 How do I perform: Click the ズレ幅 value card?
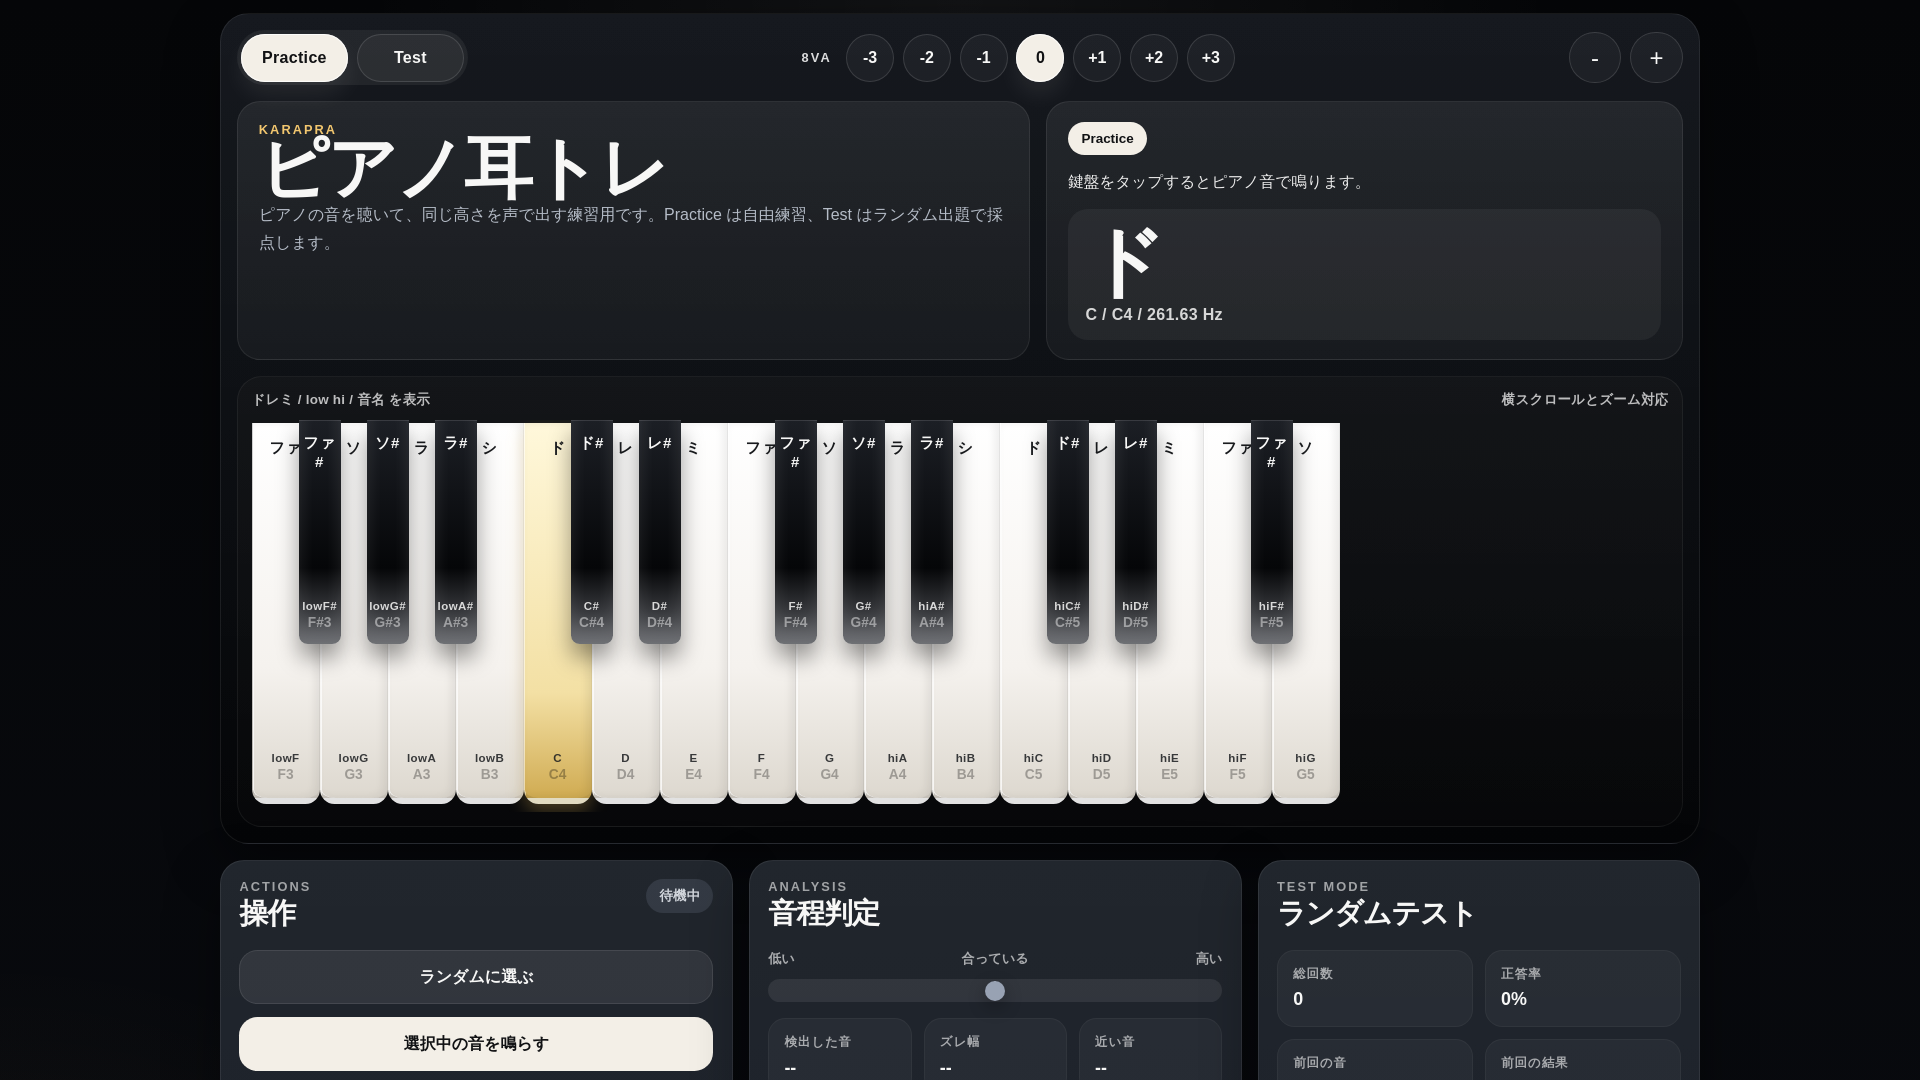point(995,1050)
